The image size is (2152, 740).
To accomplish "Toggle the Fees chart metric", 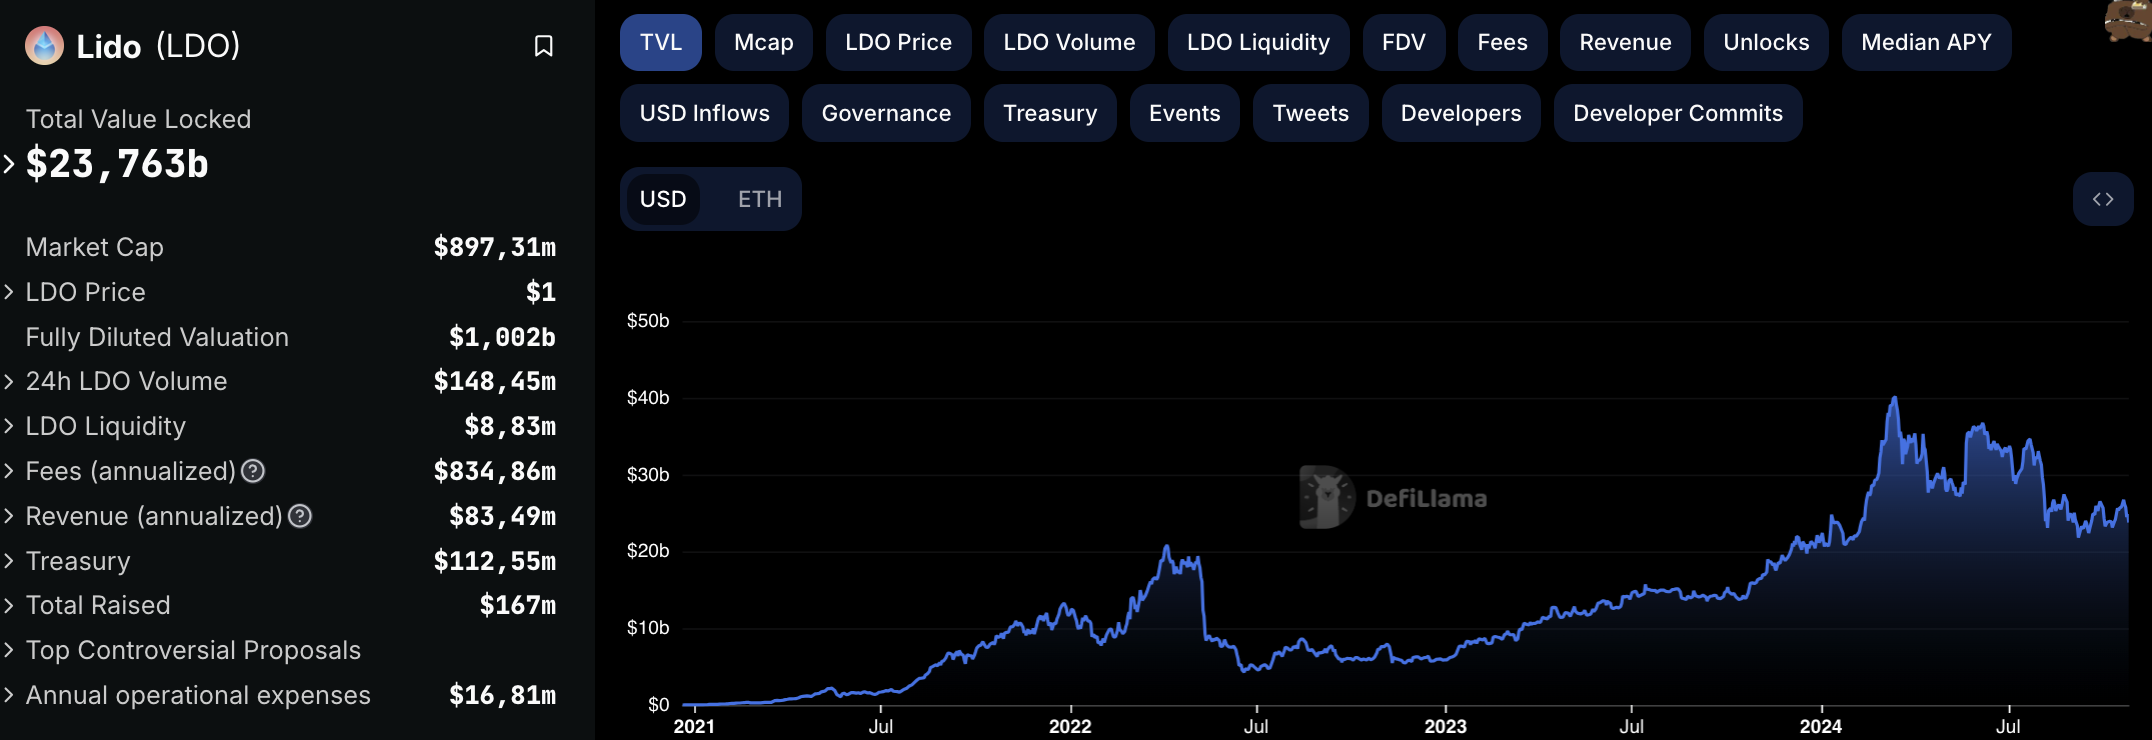I will pos(1503,42).
